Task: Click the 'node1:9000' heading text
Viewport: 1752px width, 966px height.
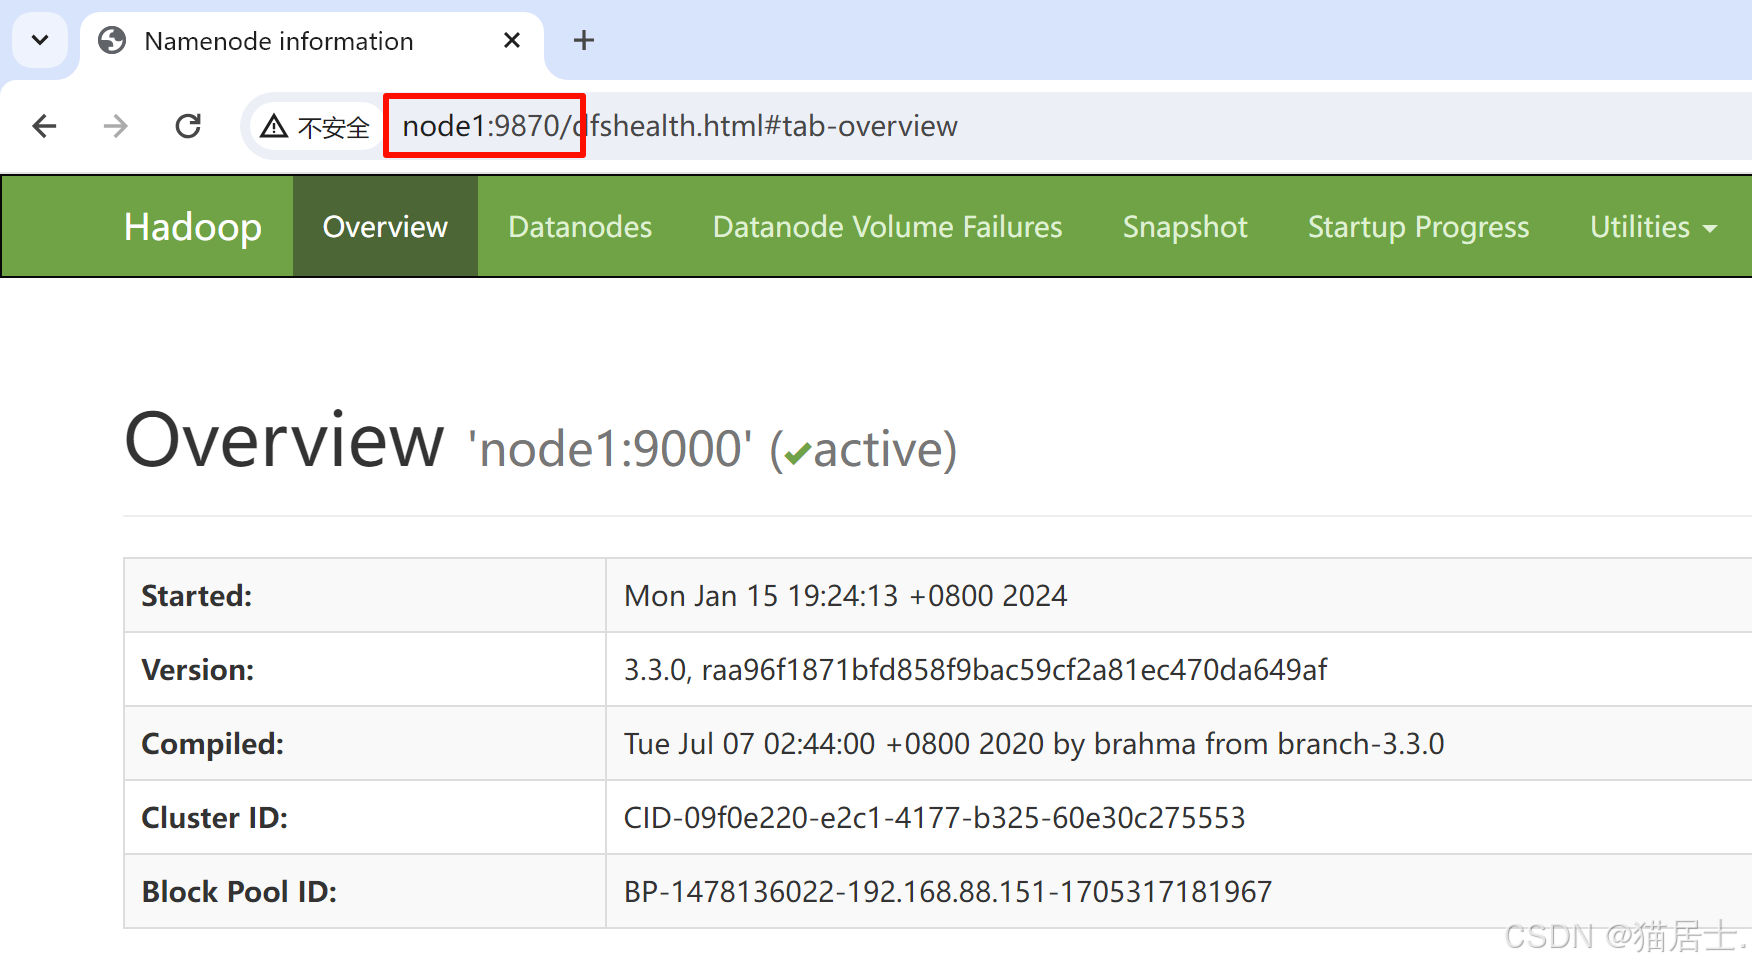Action: [x=610, y=449]
